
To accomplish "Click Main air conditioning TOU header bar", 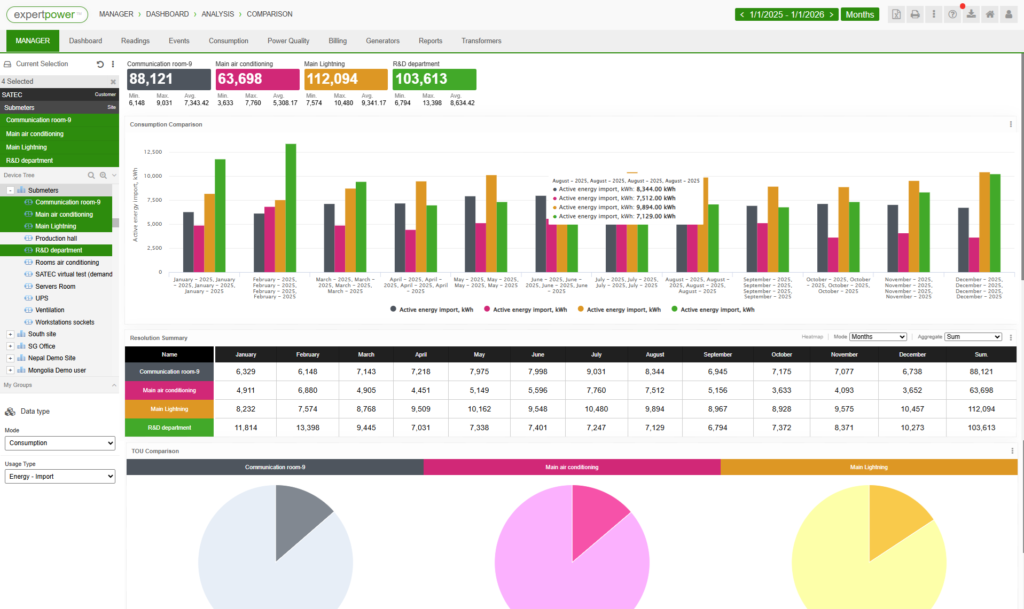I will [571, 467].
